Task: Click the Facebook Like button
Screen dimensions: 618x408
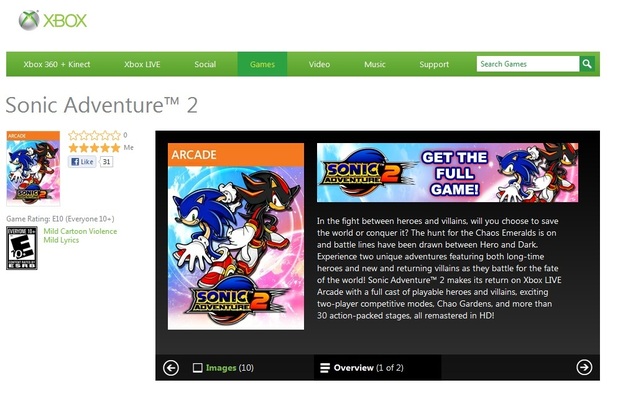Action: pyautogui.click(x=82, y=161)
